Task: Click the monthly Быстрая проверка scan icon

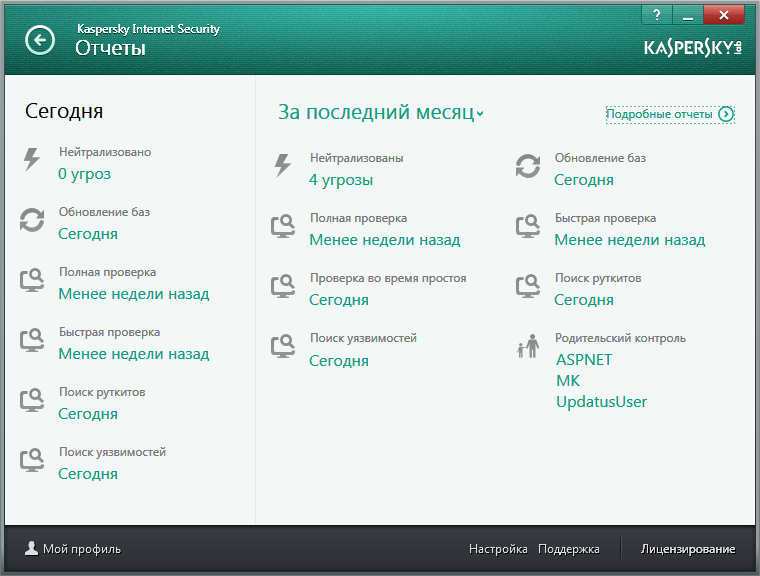Action: tap(528, 226)
